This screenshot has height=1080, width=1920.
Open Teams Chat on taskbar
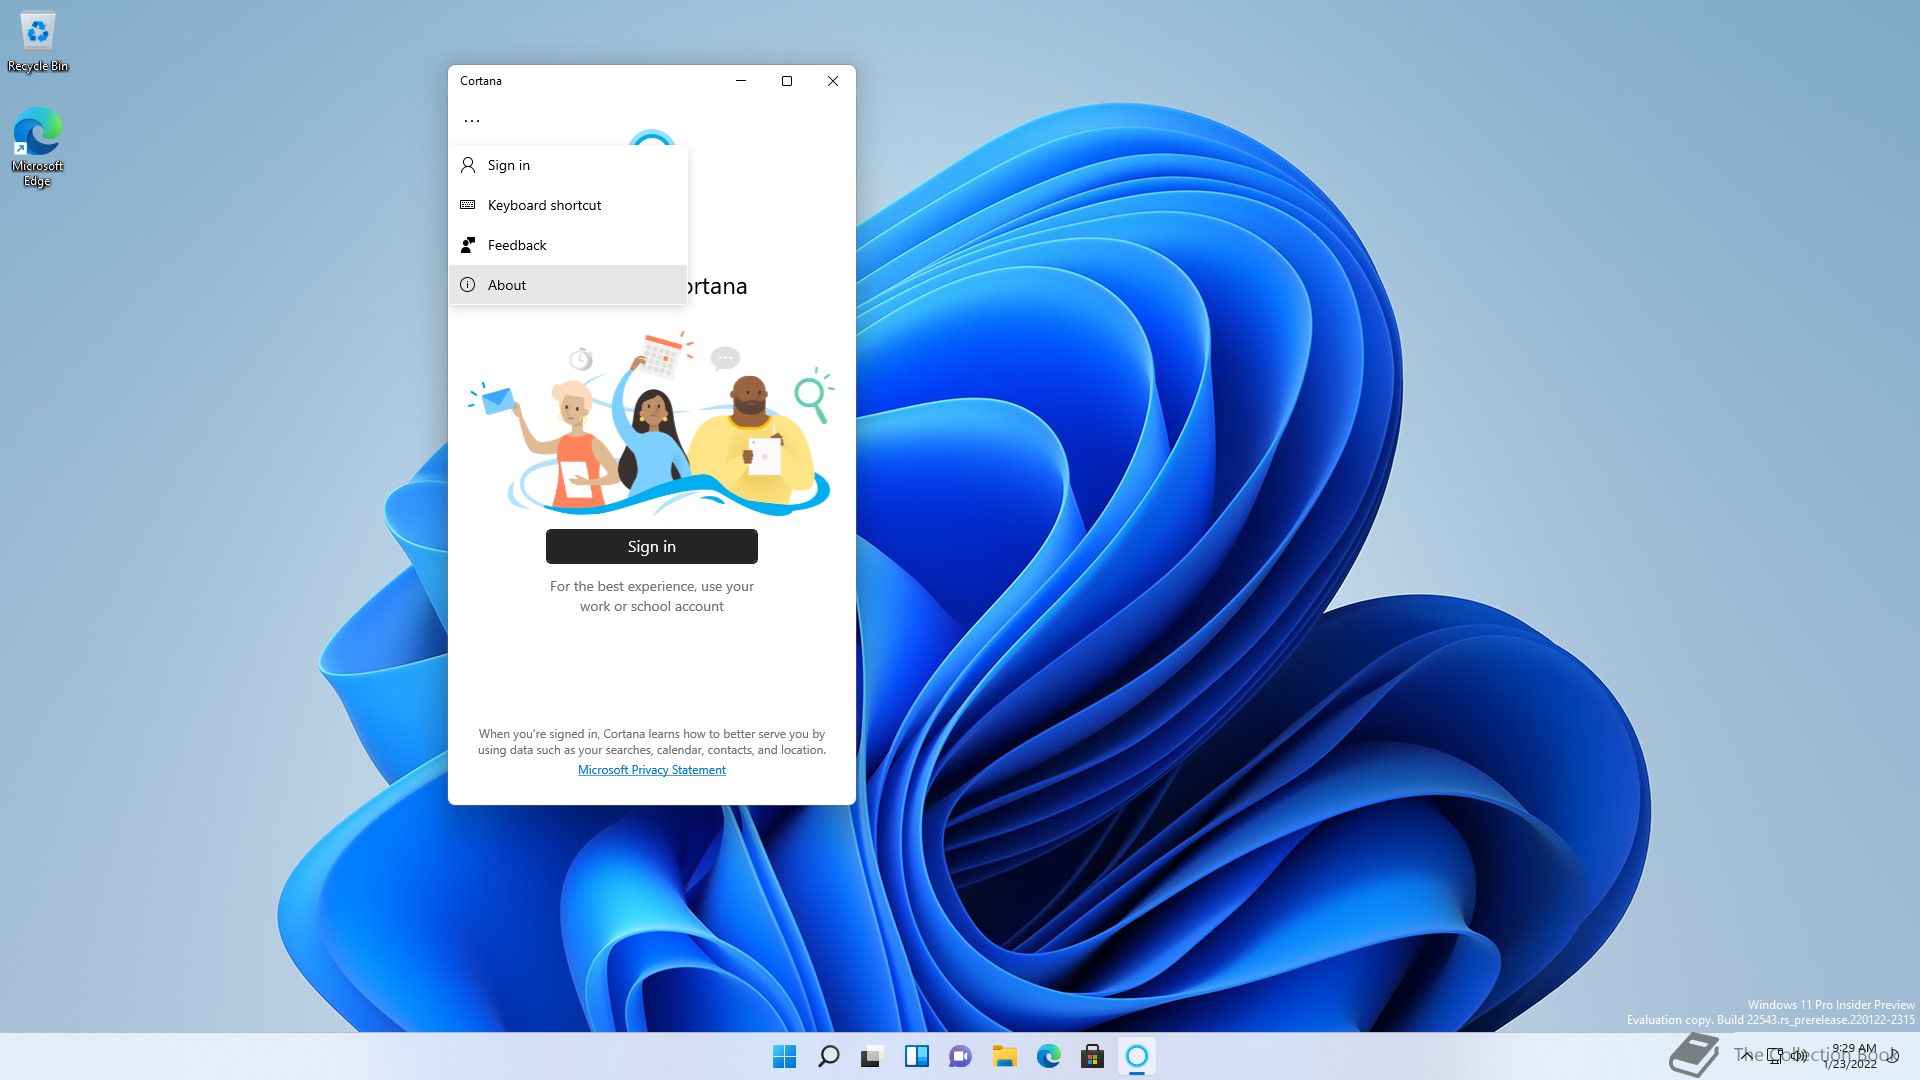(x=961, y=1056)
